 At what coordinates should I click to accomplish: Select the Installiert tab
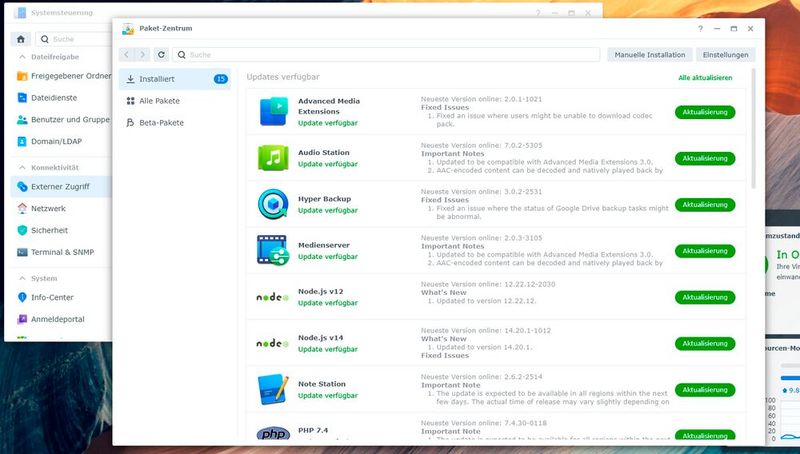[175, 79]
